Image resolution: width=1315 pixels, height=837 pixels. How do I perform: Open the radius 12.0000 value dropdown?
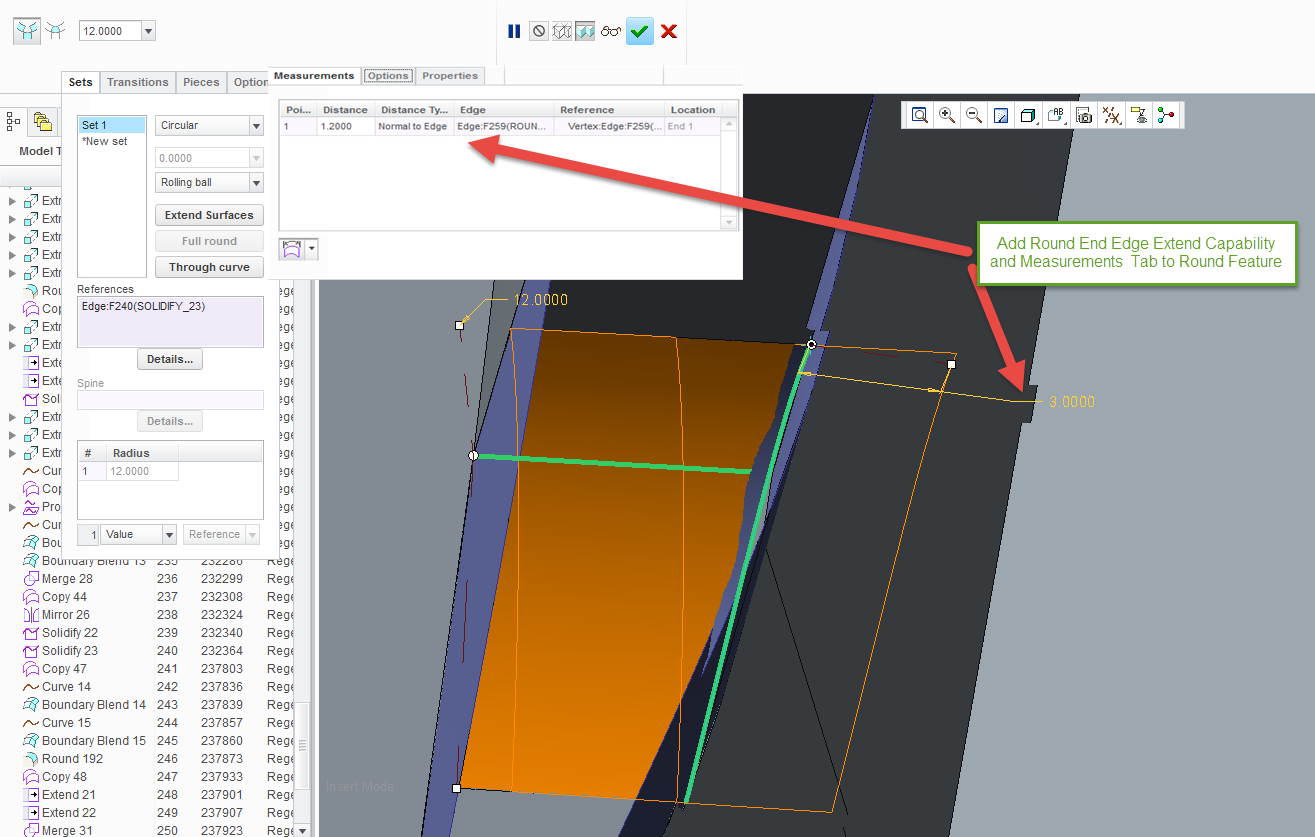point(149,31)
